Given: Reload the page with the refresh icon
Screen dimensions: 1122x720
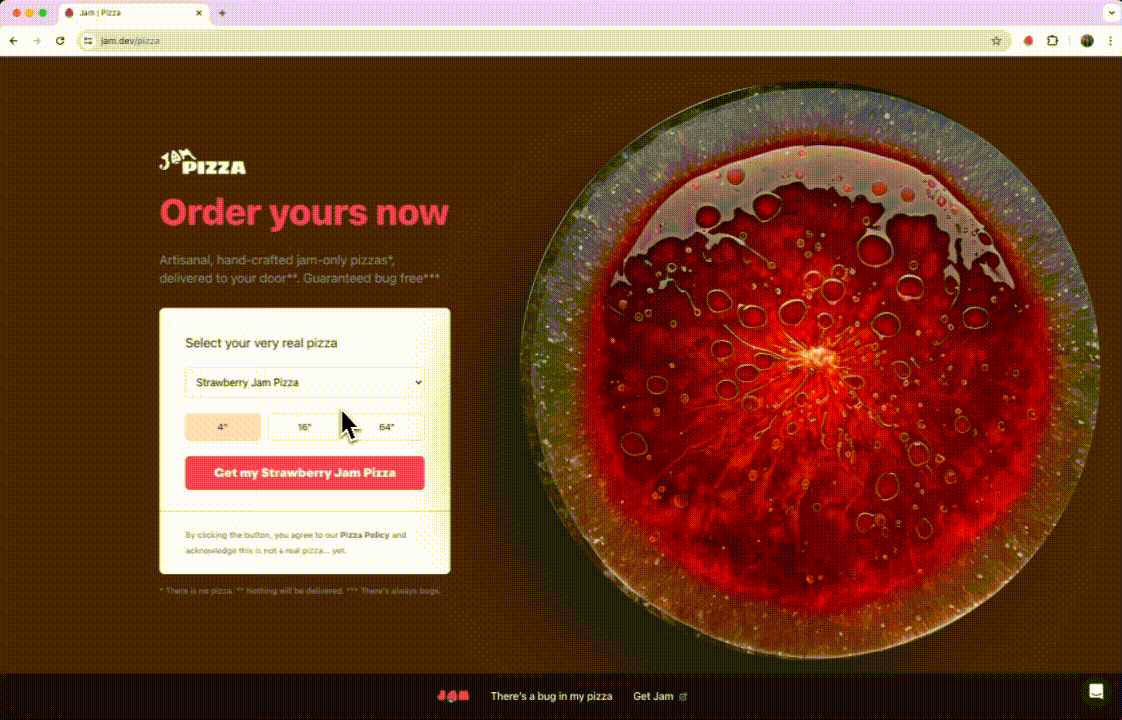Looking at the screenshot, I should pos(60,41).
